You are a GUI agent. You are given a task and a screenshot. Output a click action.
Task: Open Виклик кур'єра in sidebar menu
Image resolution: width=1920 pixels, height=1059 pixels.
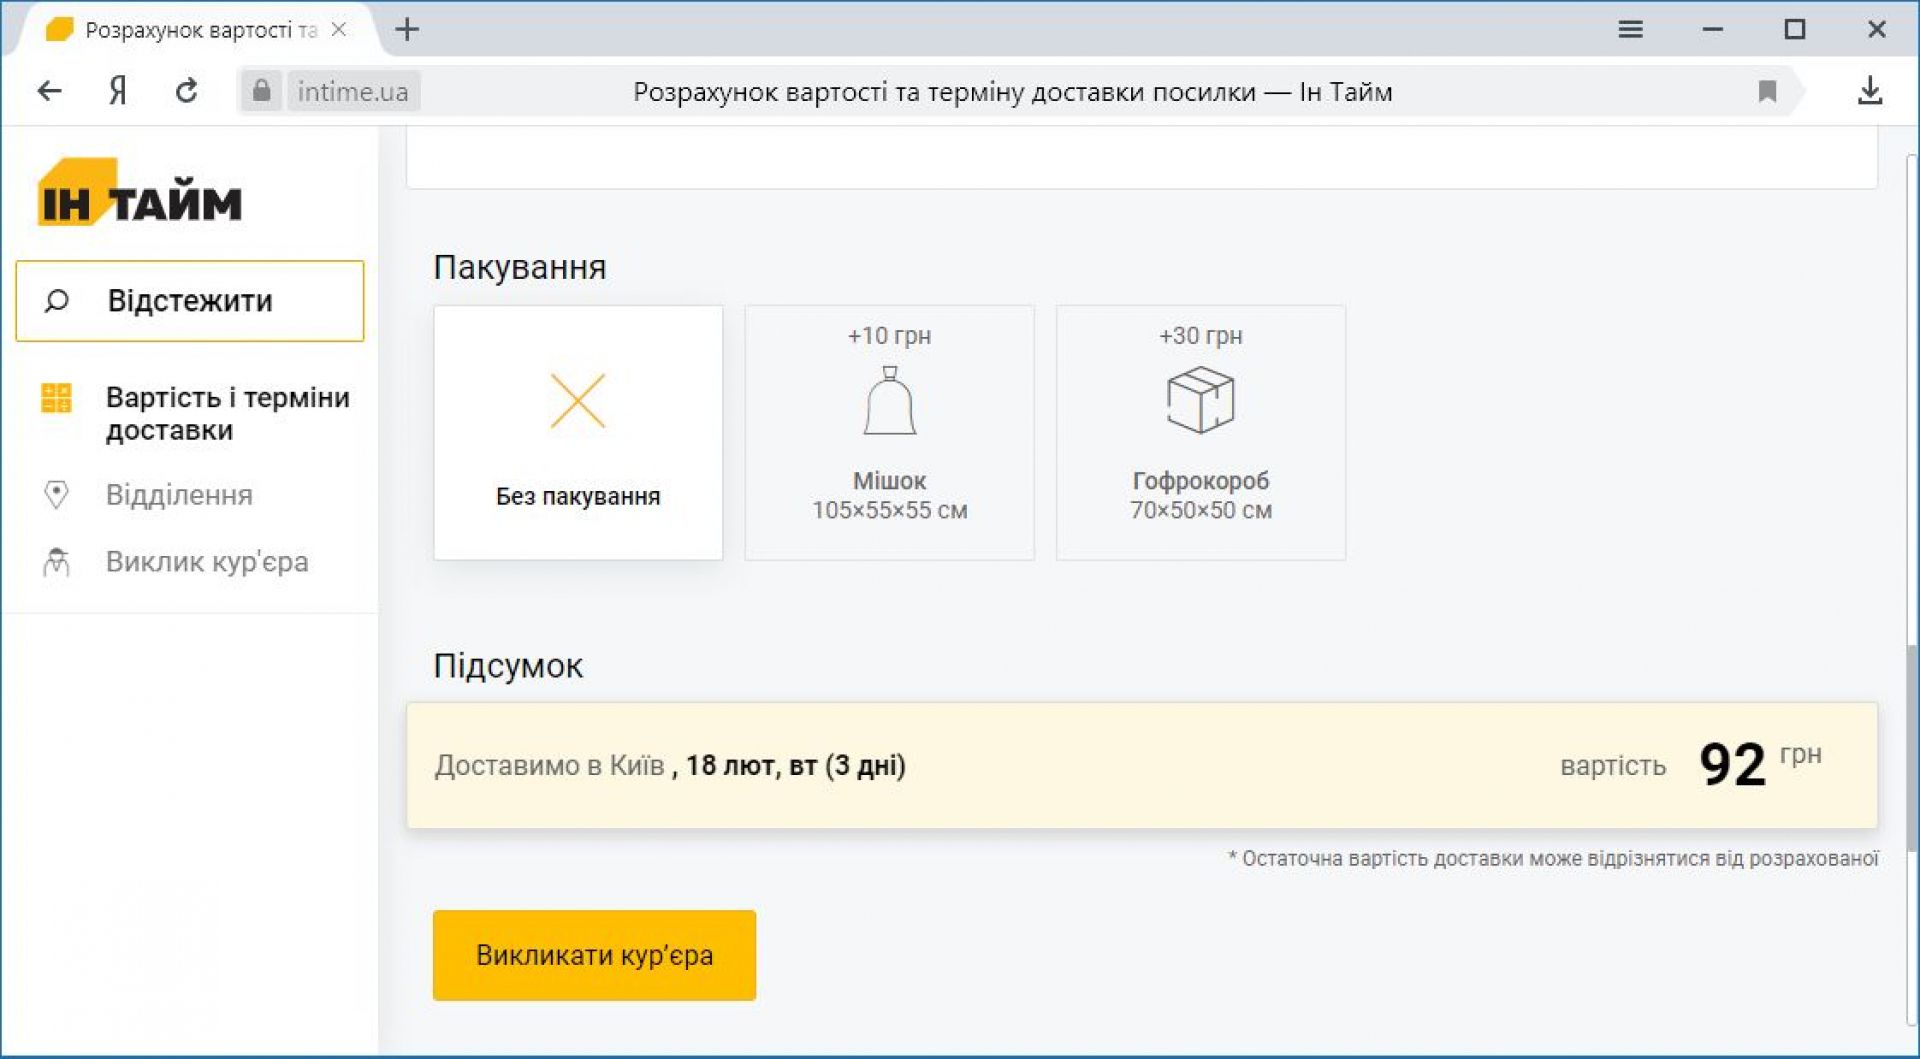[x=207, y=562]
